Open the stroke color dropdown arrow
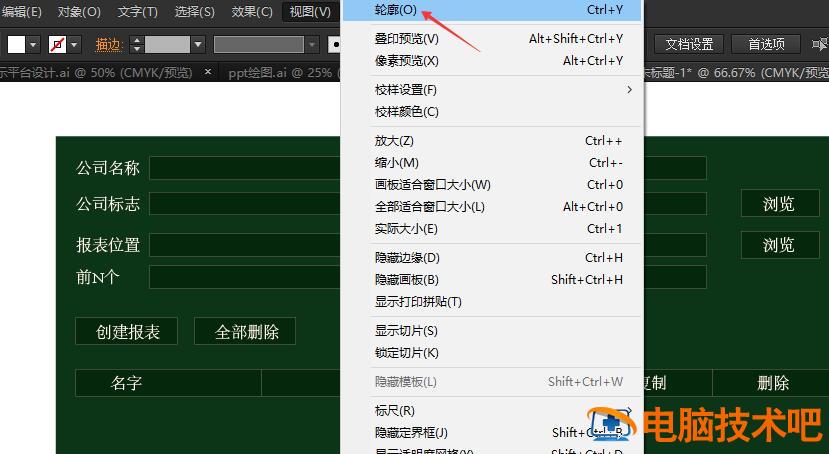This screenshot has height=454, width=829. coord(76,45)
